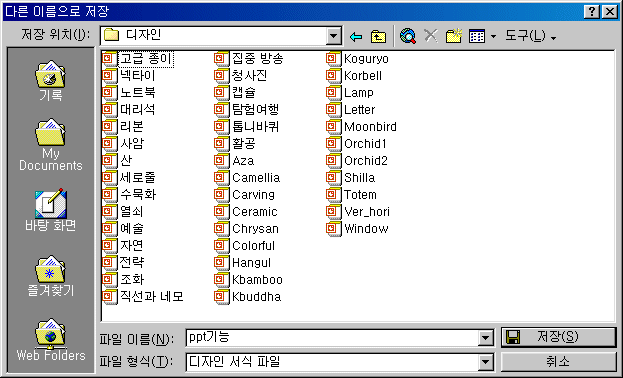Select the Korbell template icon

(x=333, y=76)
